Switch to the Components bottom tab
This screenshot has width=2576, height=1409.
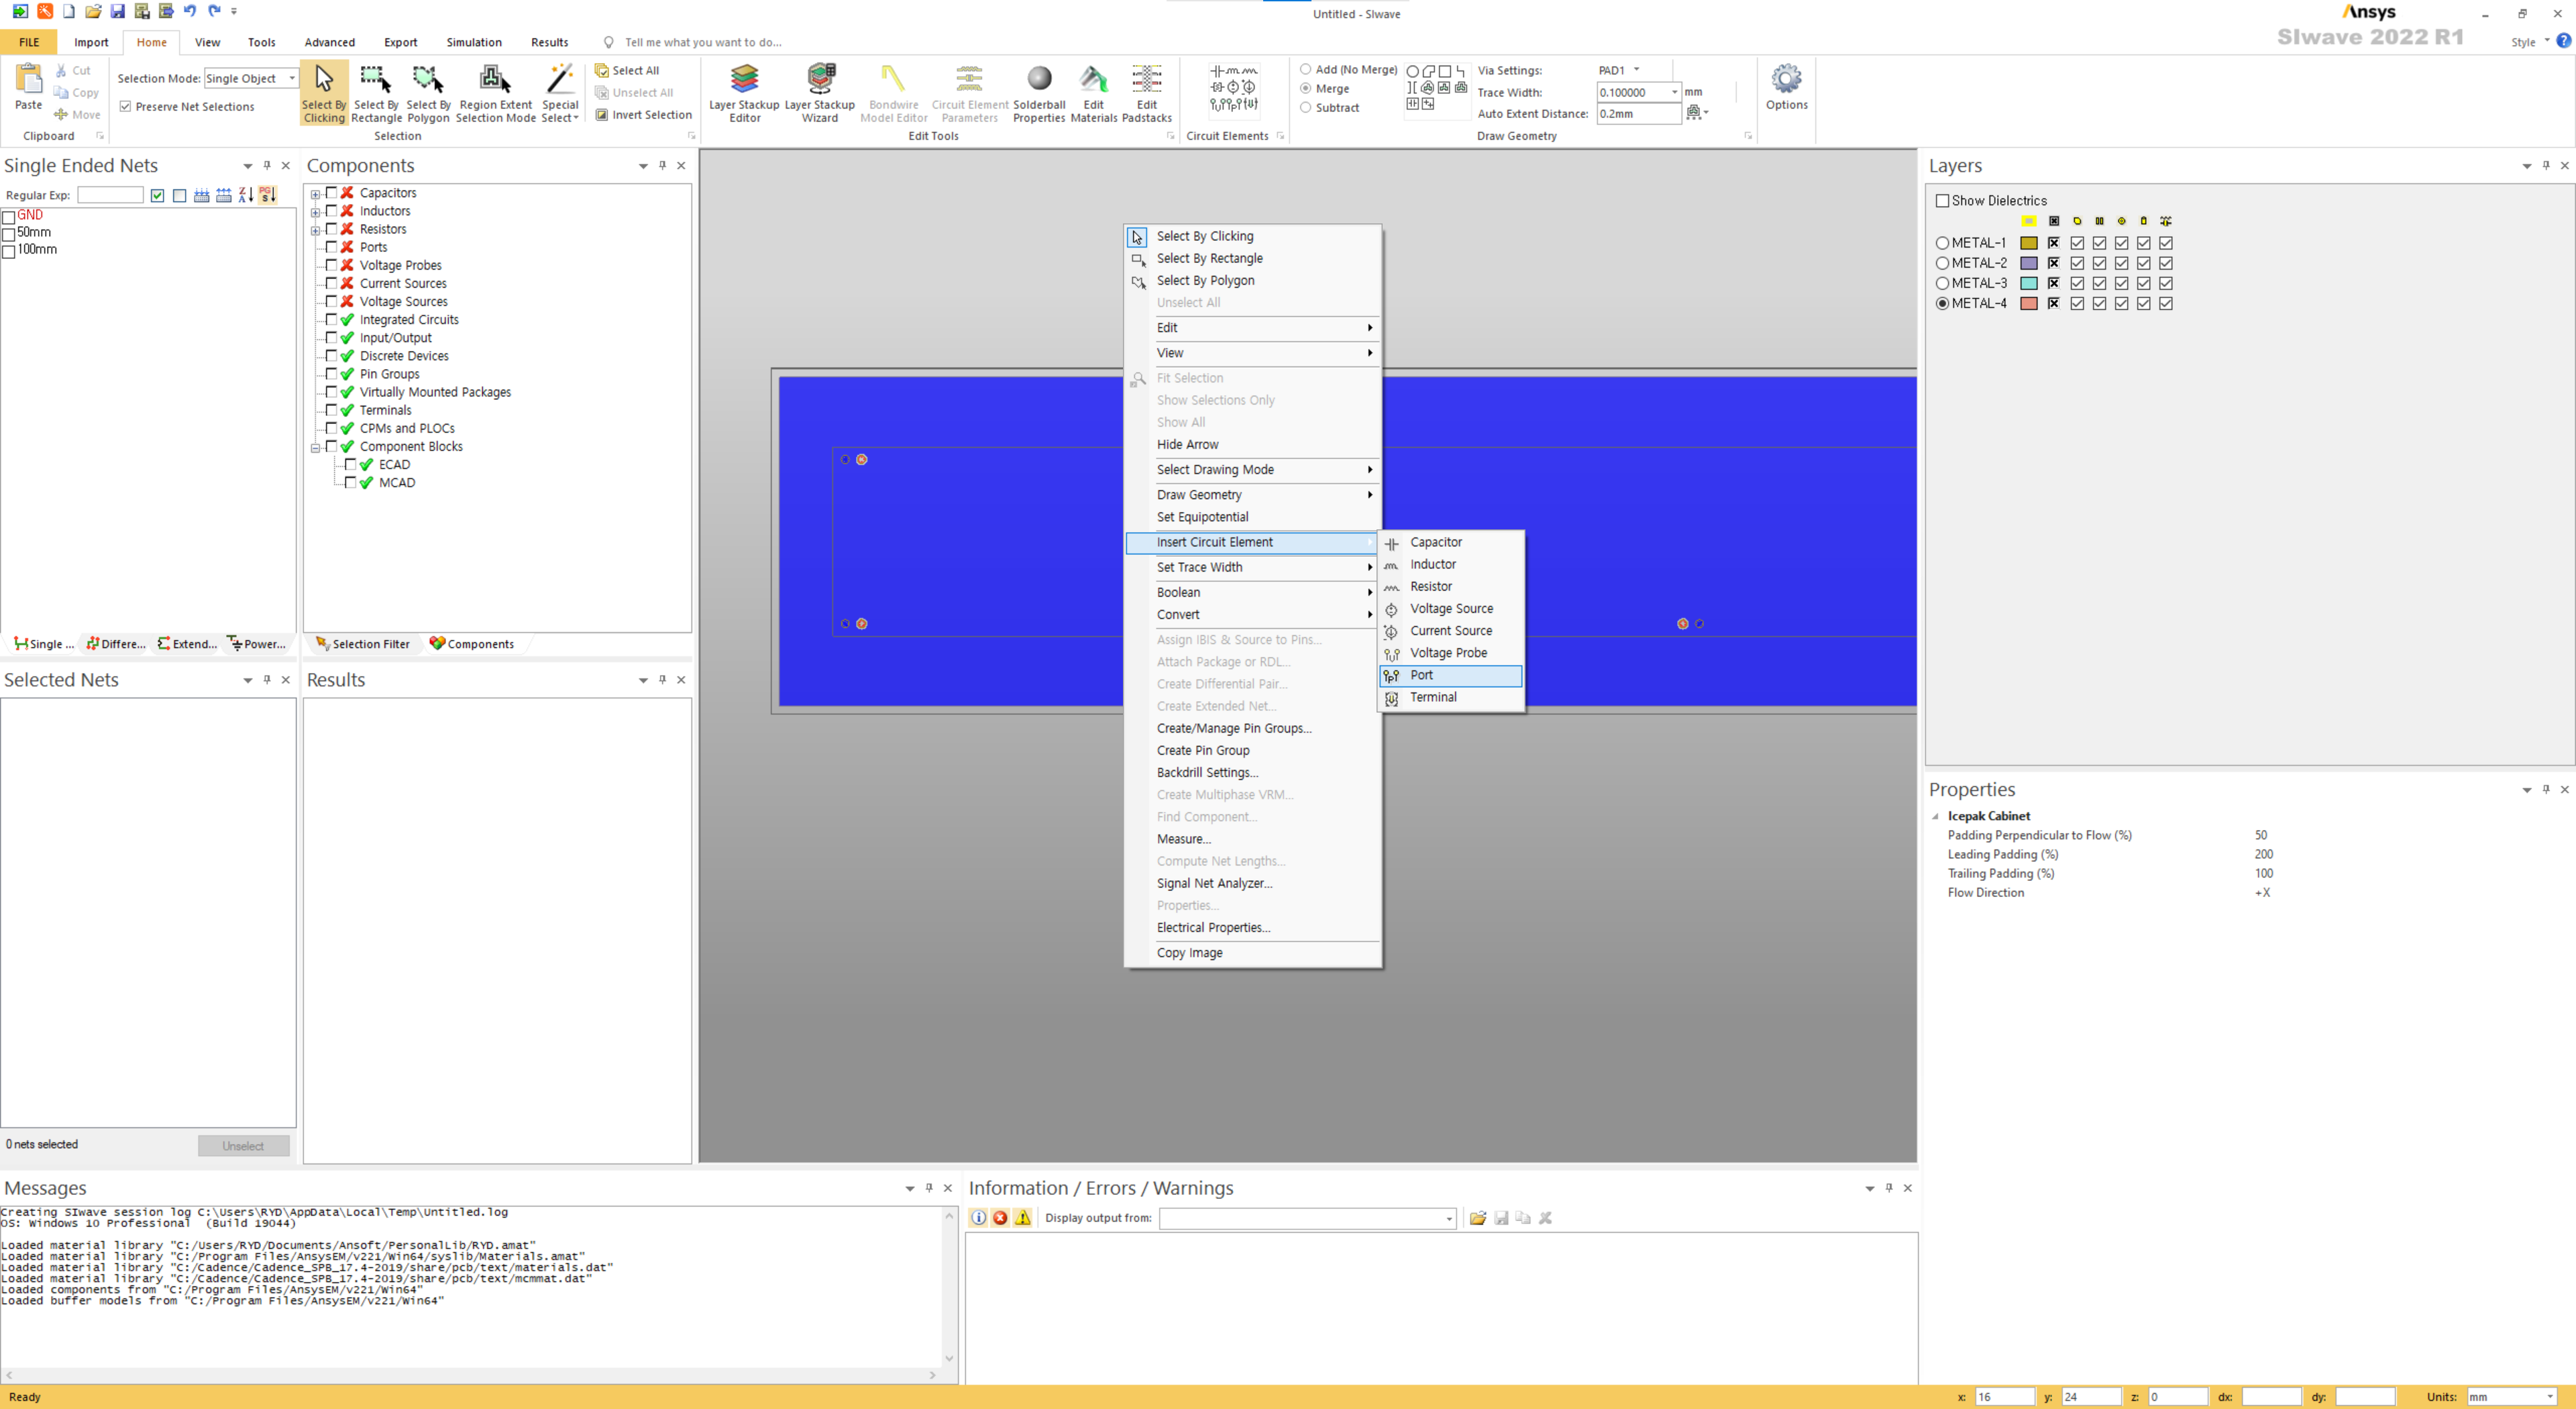point(471,644)
